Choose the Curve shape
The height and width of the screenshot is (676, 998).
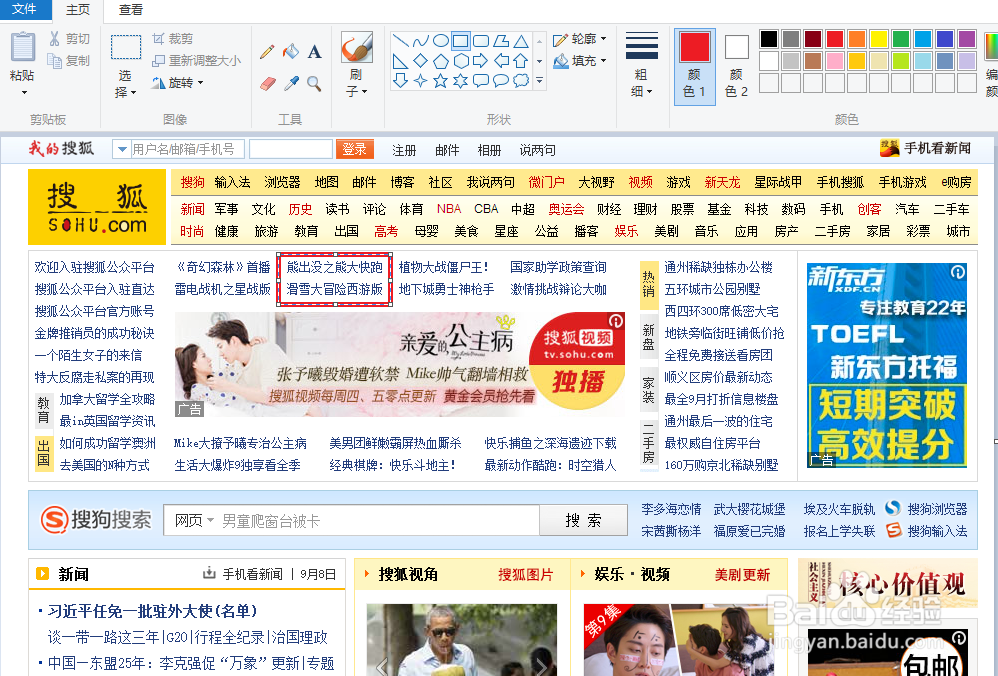(421, 41)
